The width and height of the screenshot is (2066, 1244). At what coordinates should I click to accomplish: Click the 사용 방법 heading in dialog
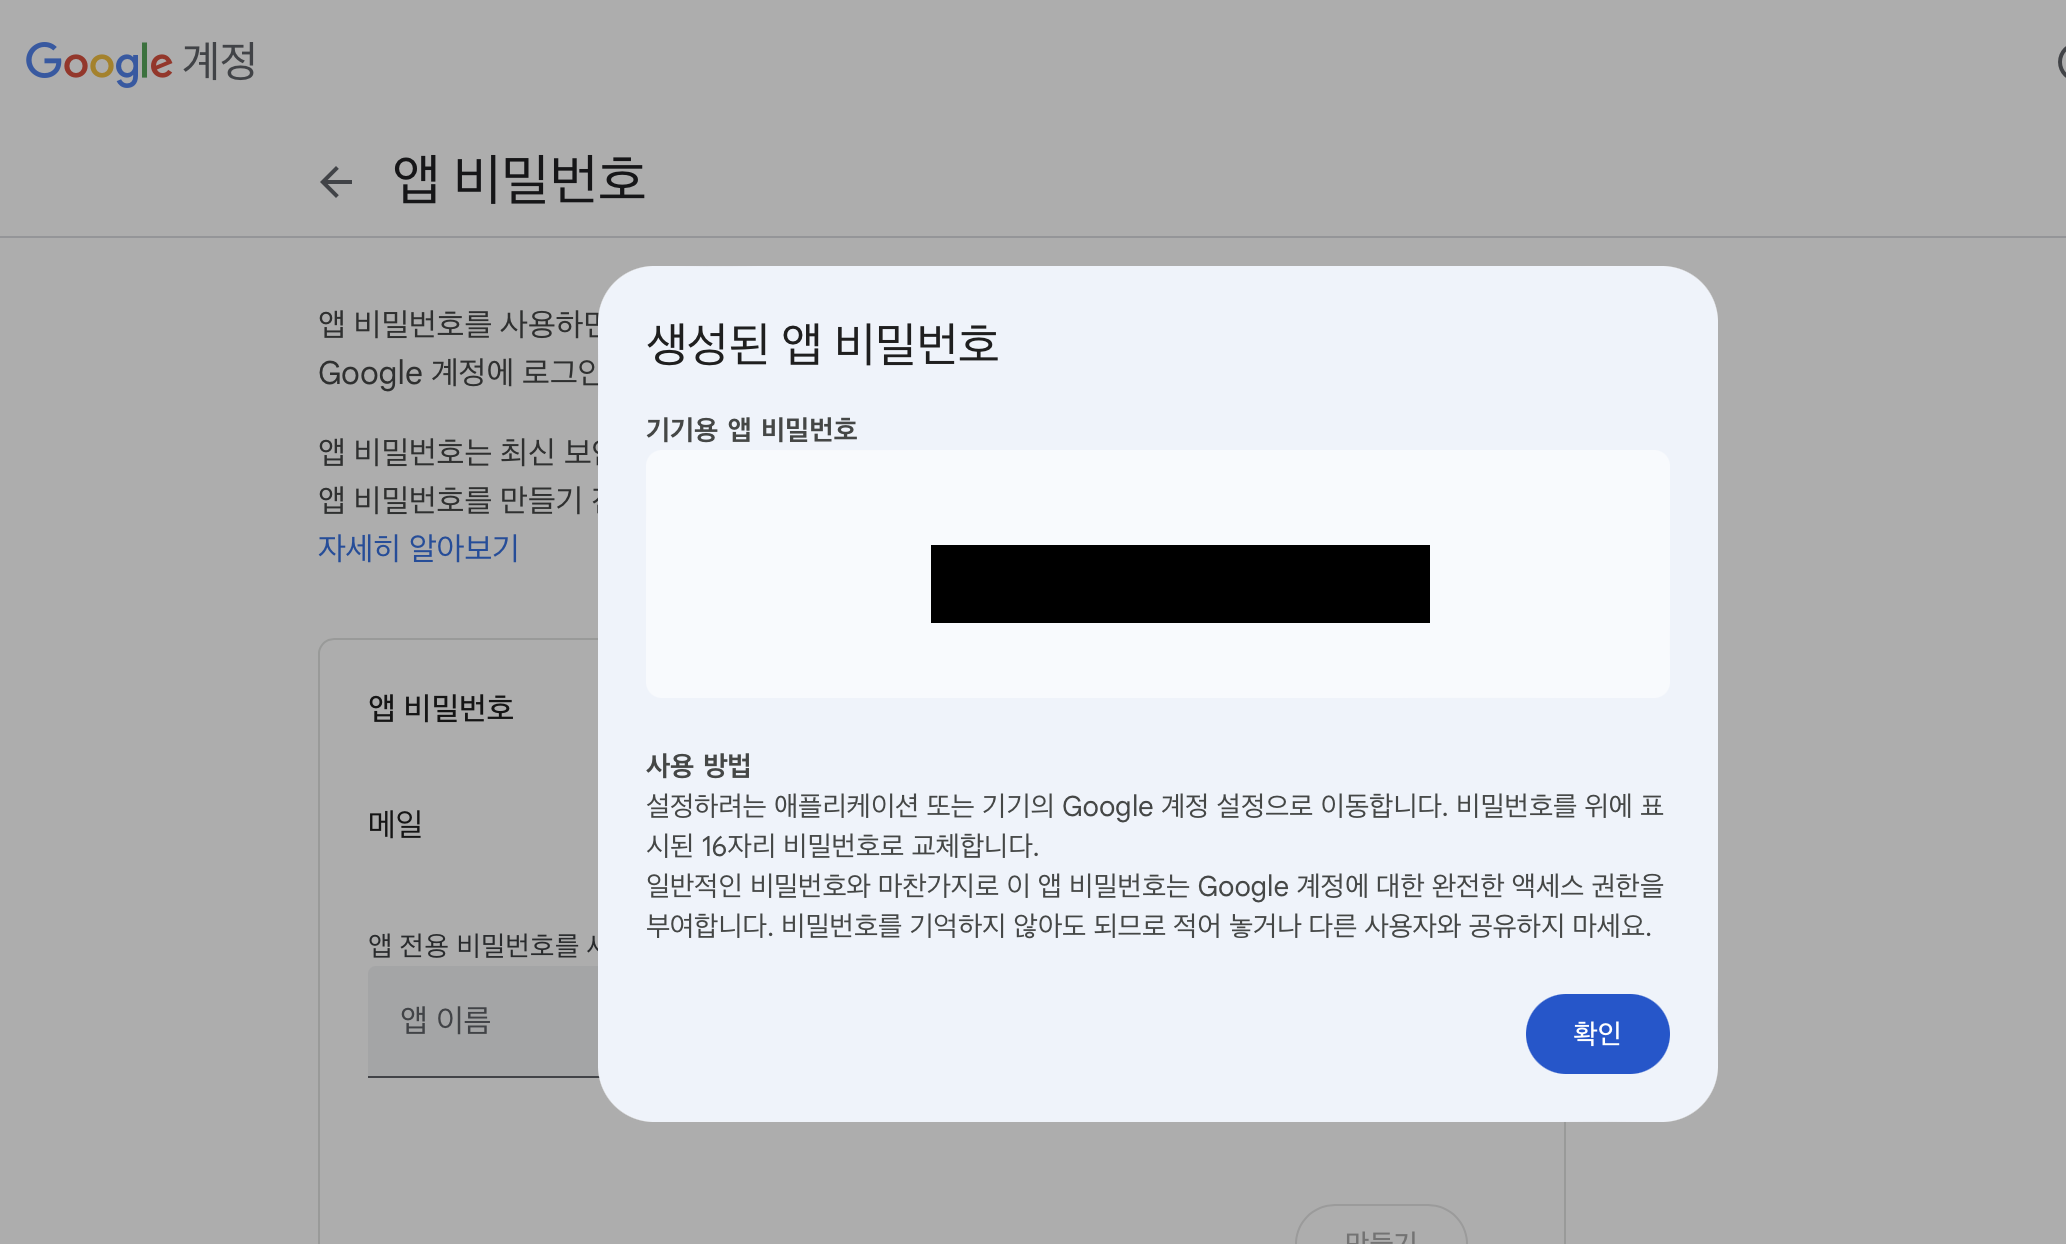698,765
